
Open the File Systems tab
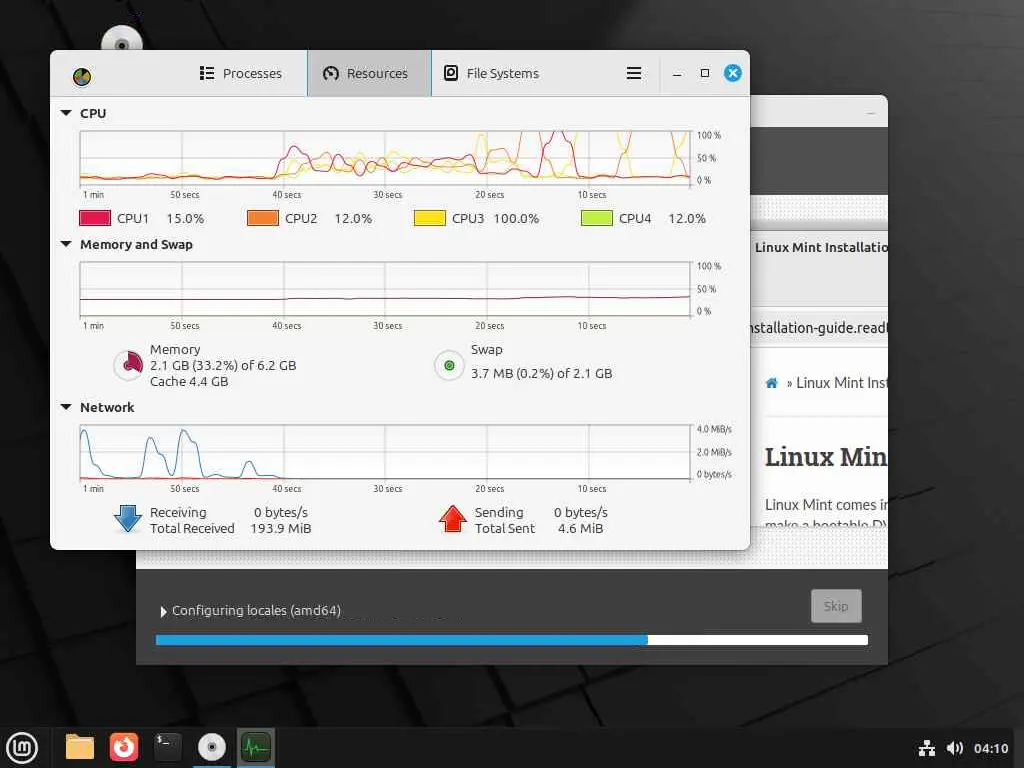tap(491, 73)
